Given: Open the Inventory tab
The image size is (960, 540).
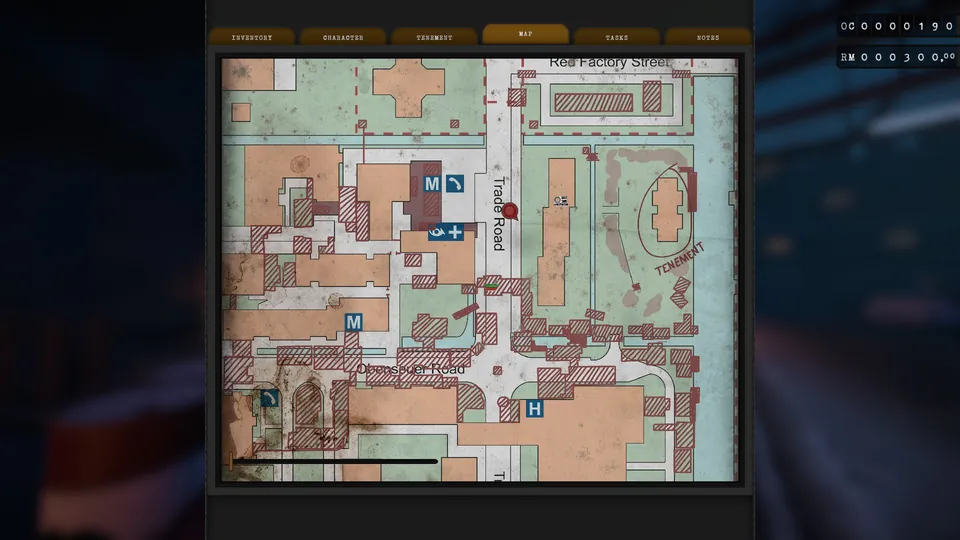Looking at the screenshot, I should [x=252, y=37].
